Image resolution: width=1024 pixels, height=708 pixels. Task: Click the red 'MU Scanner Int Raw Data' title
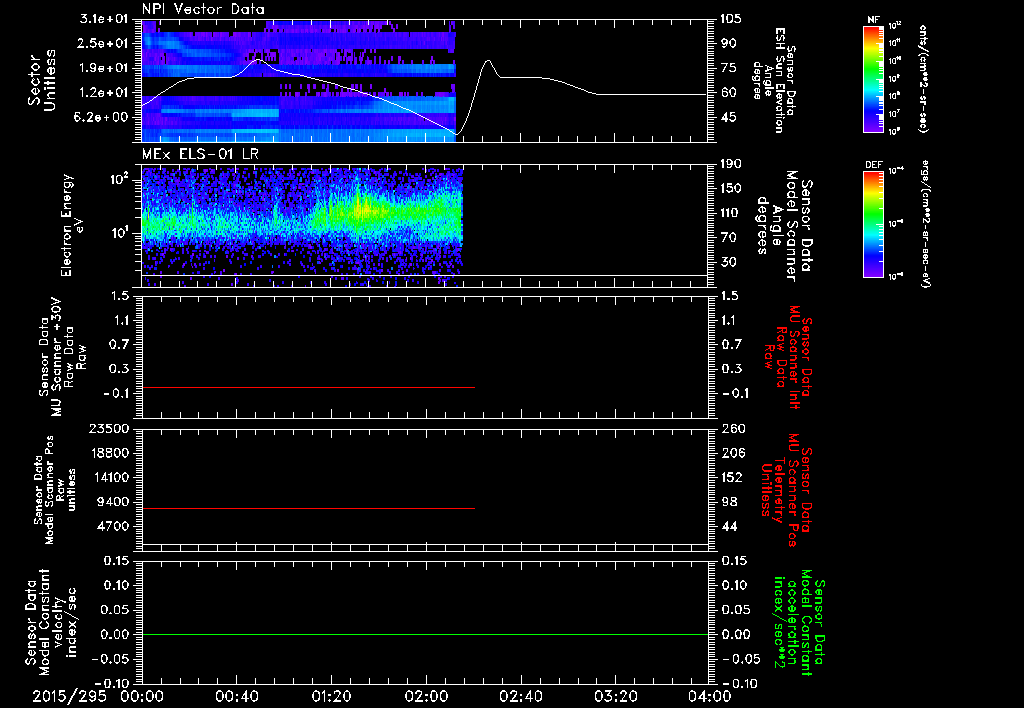coord(786,358)
